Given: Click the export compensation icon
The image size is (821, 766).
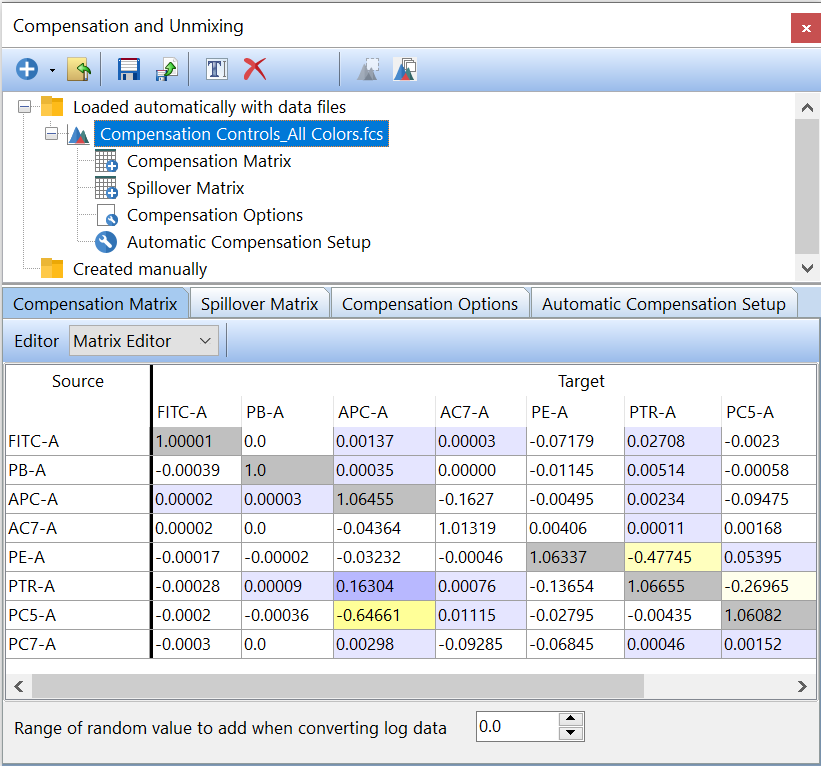Looking at the screenshot, I should (165, 69).
